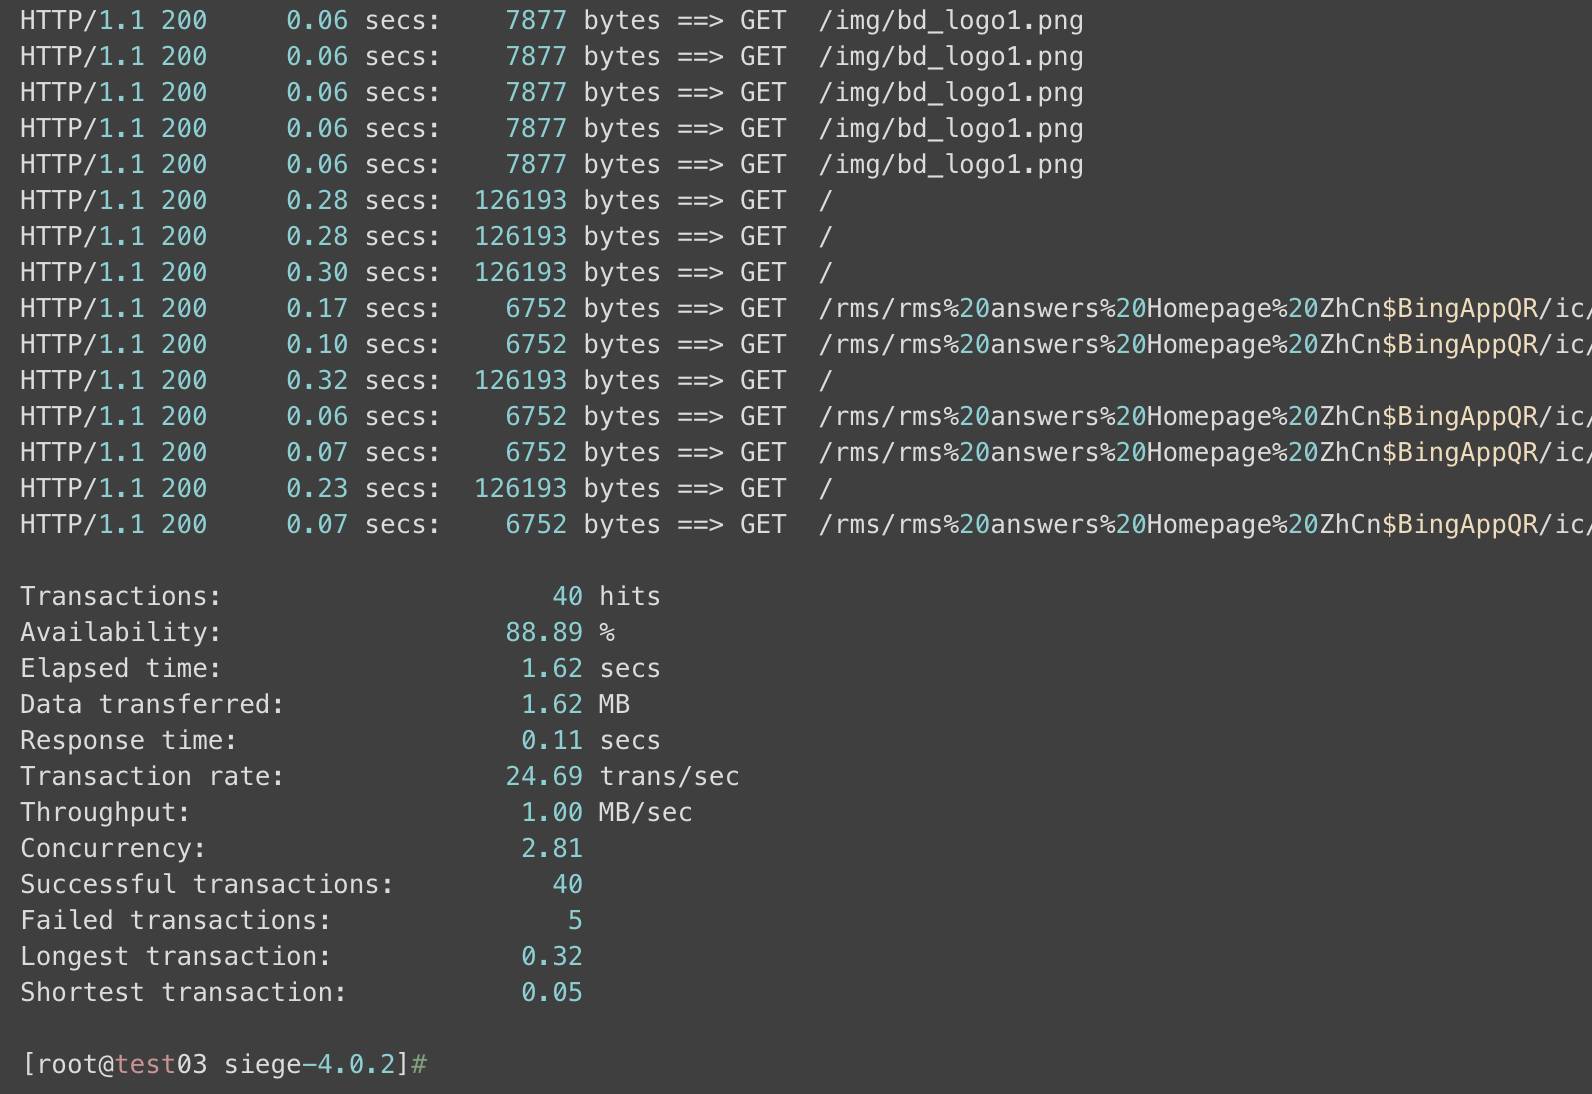Click the "Throughput:" label
Viewport: 1592px width, 1094px height.
pos(105,812)
